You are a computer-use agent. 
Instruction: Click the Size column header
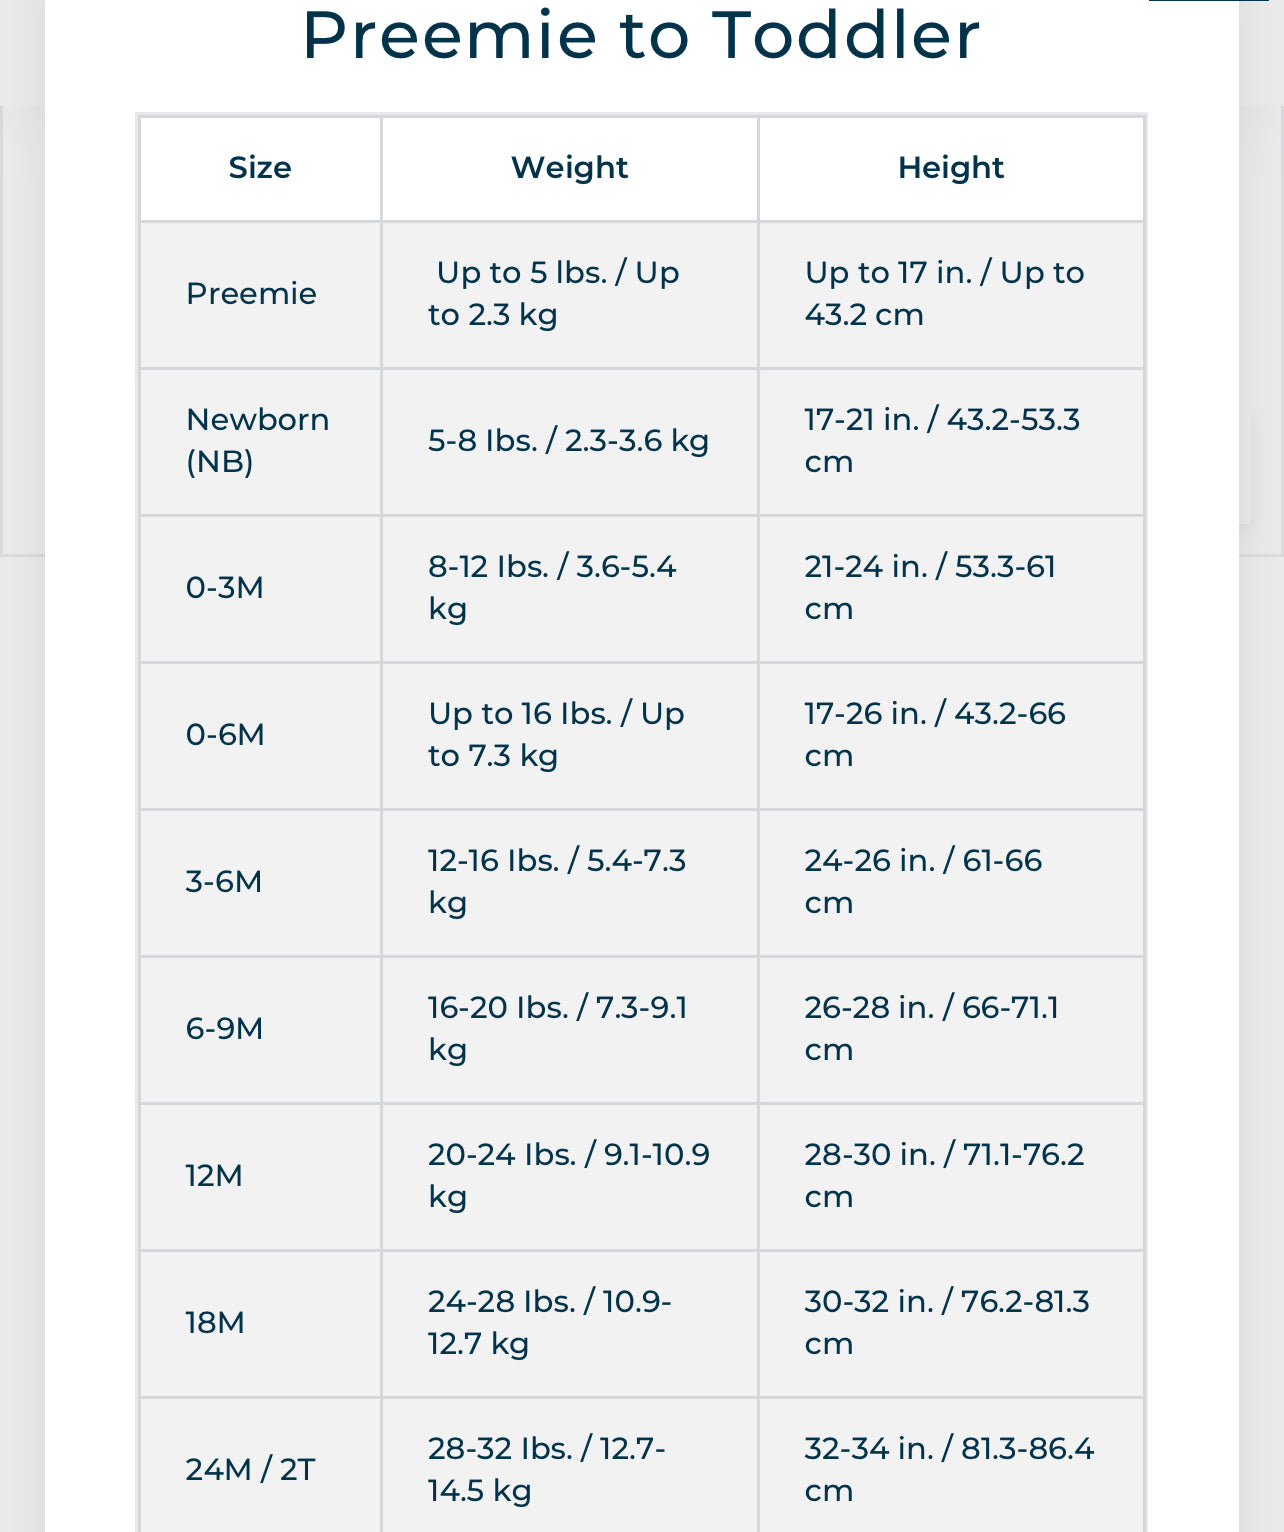(260, 168)
